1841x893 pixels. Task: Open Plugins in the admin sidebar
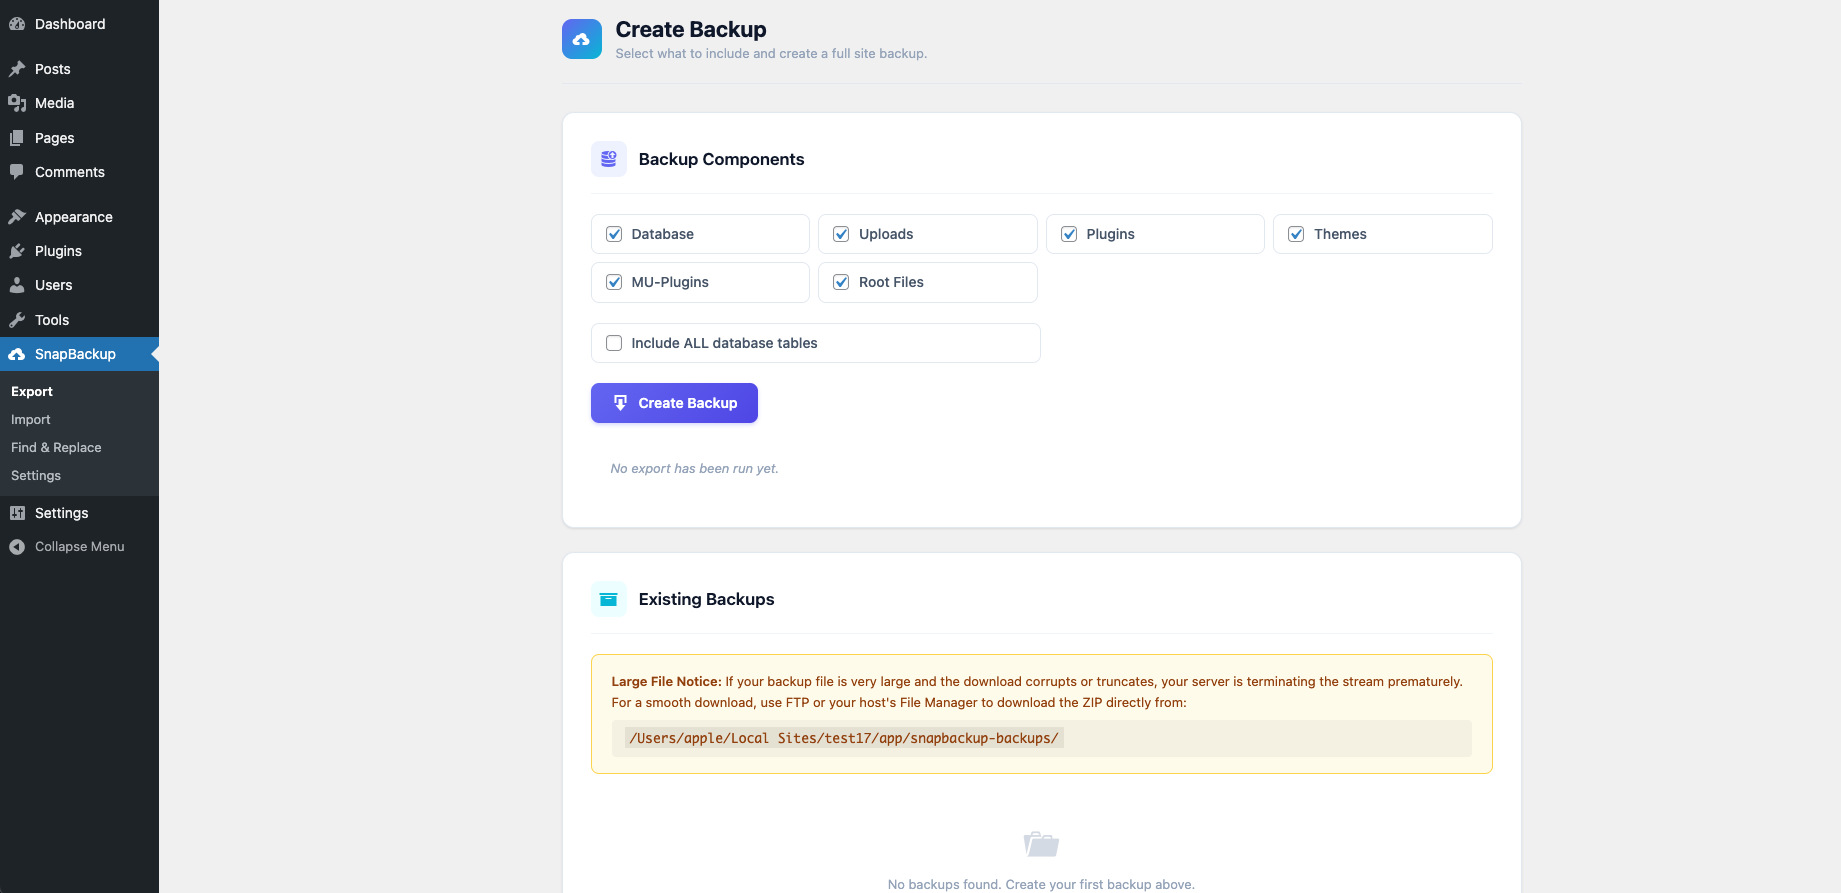coord(79,251)
